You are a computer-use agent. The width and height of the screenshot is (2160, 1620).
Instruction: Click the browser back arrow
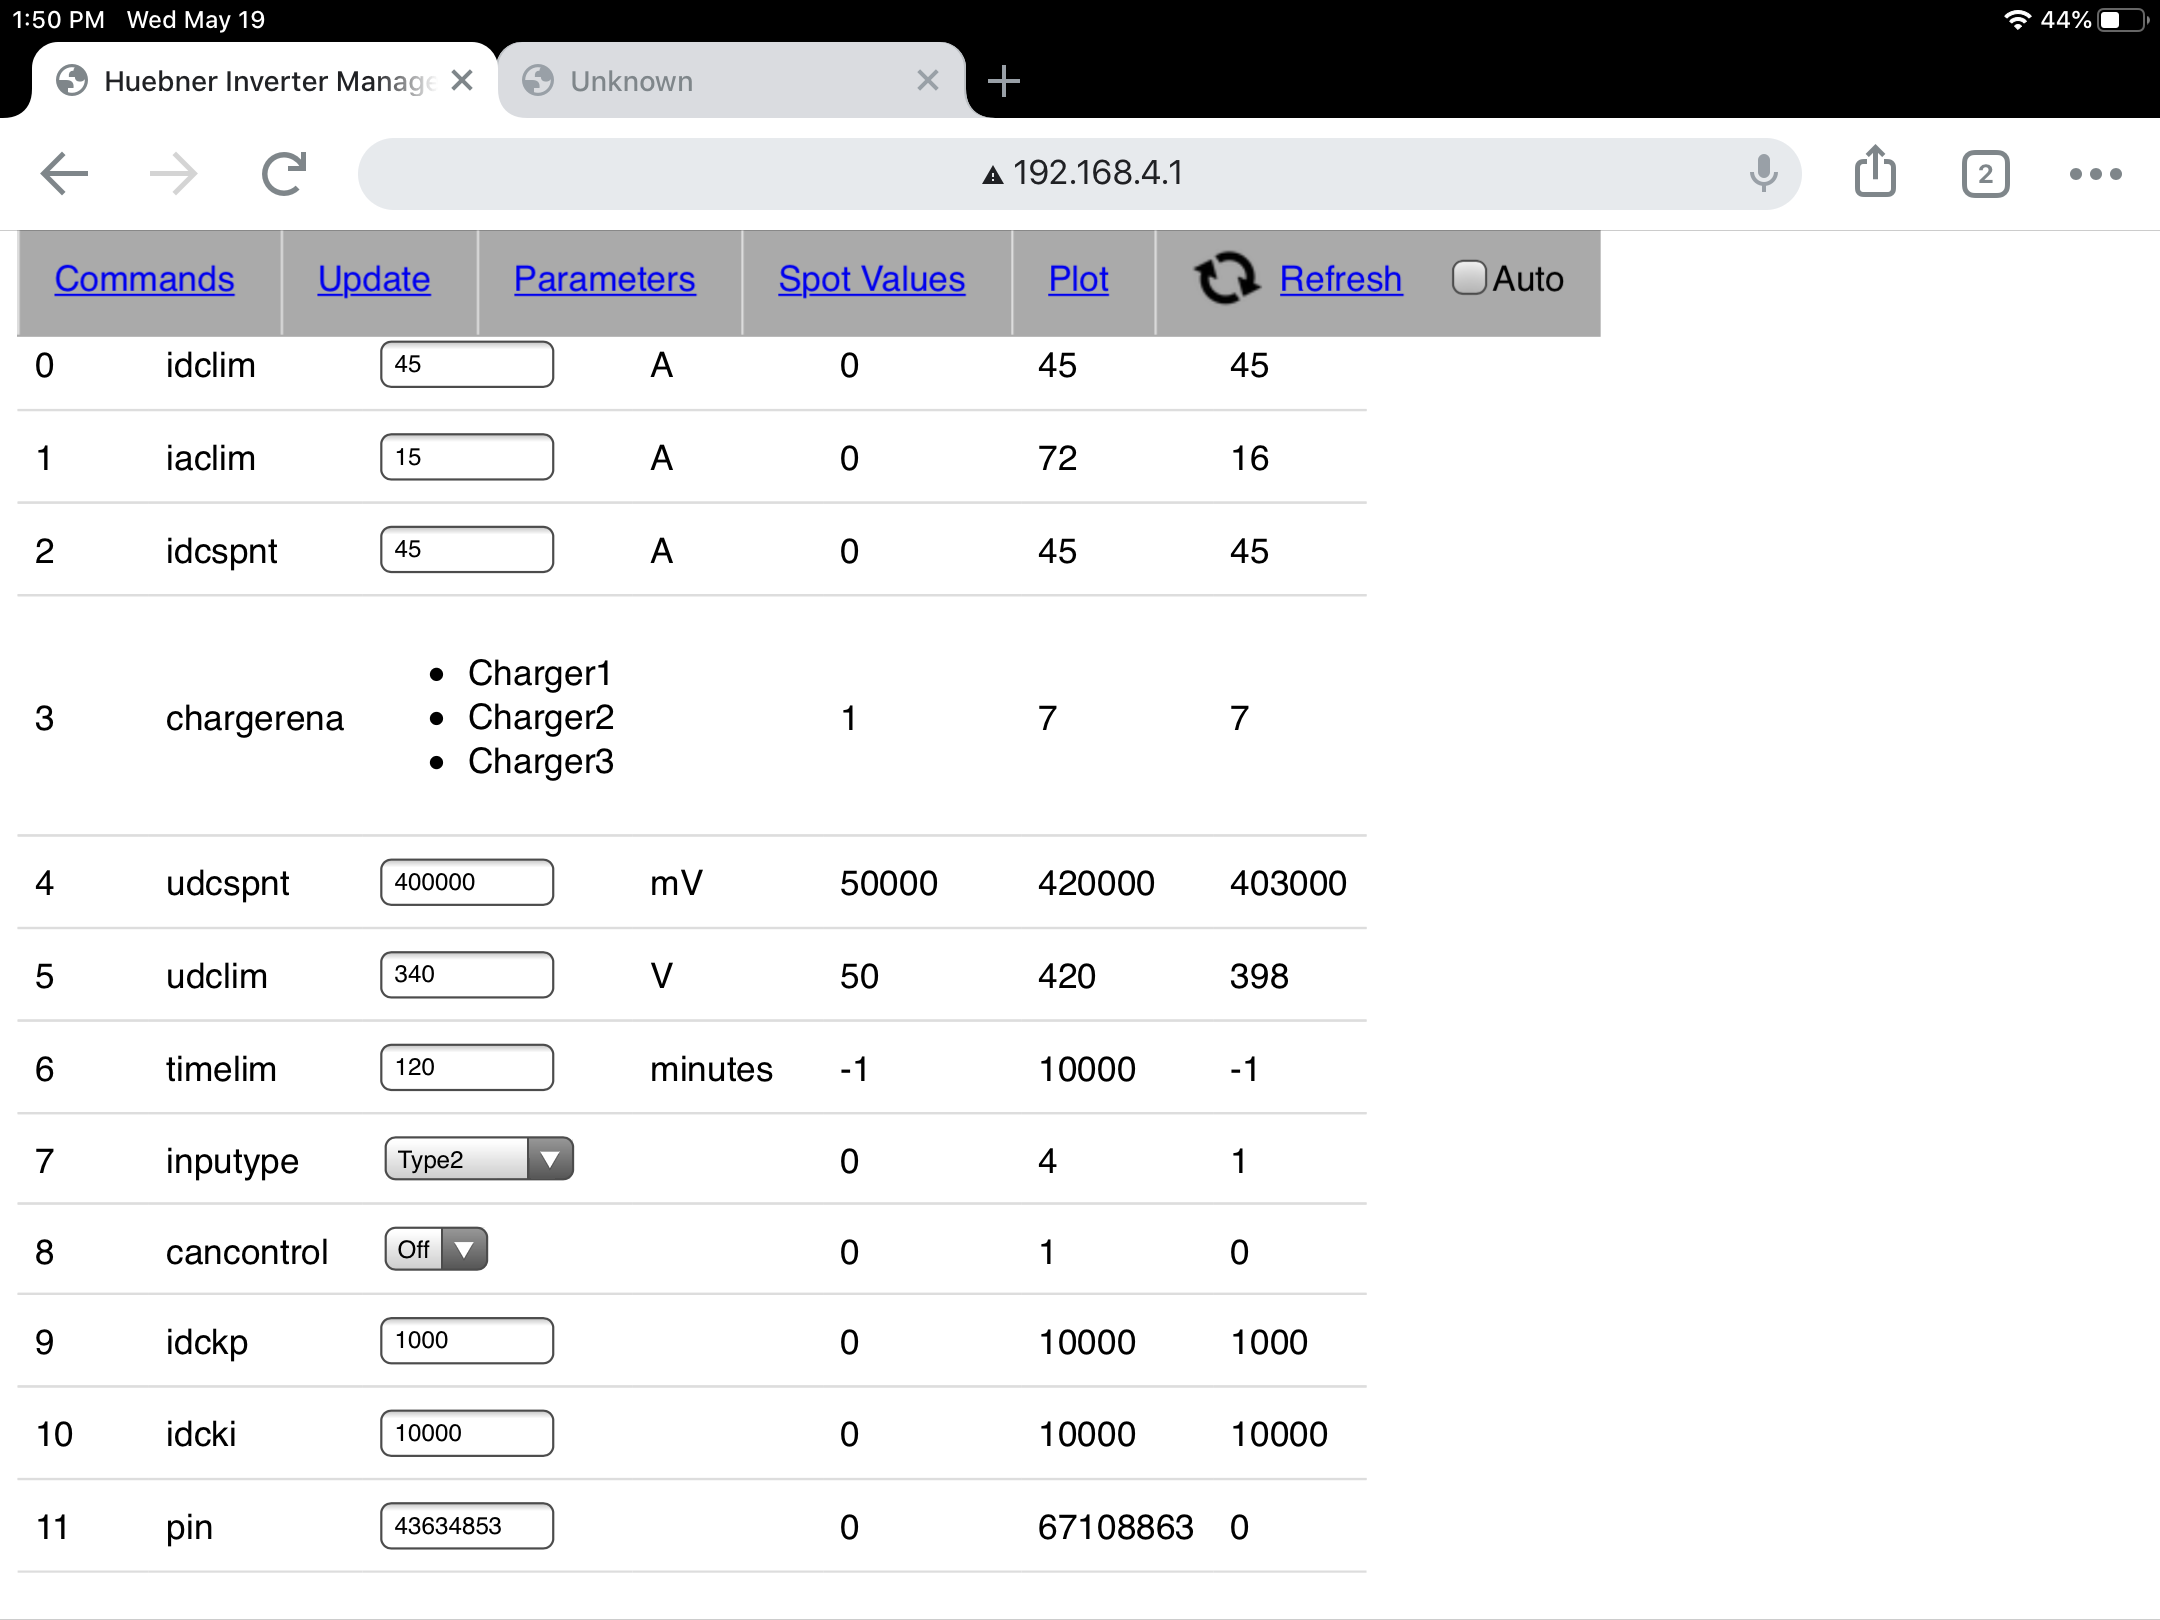[x=65, y=174]
